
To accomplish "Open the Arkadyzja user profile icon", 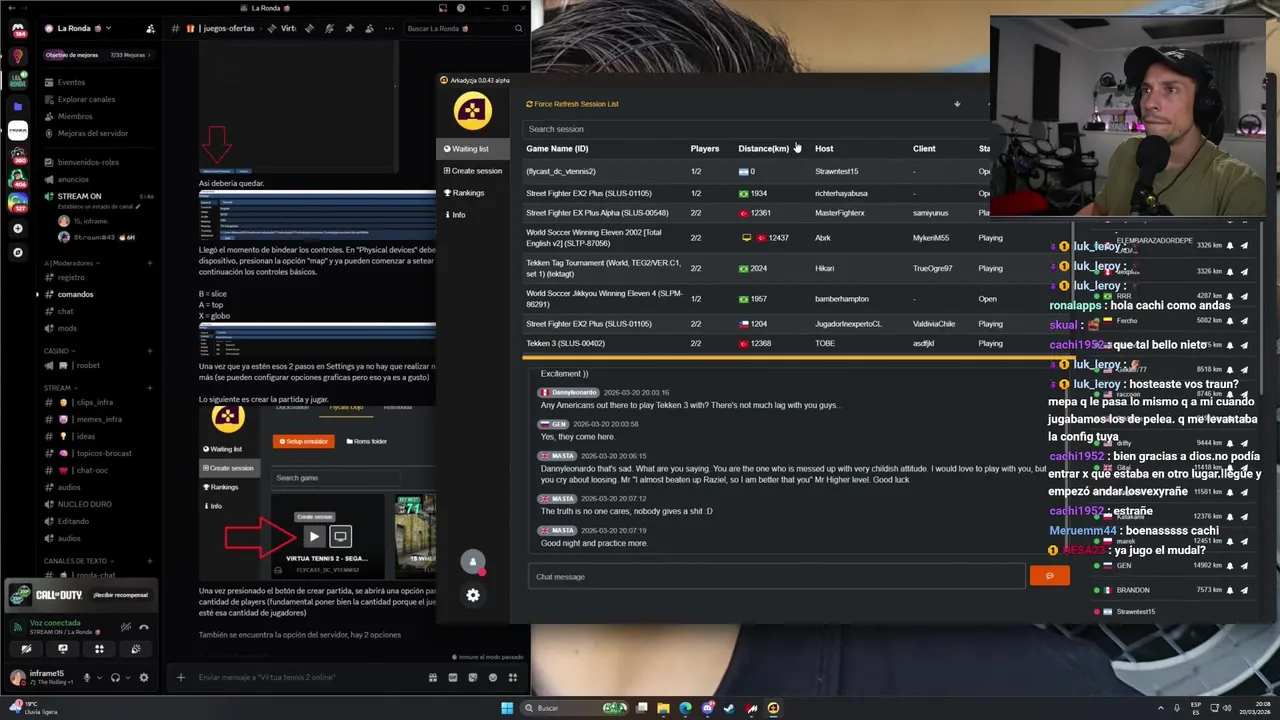I will coord(473,562).
